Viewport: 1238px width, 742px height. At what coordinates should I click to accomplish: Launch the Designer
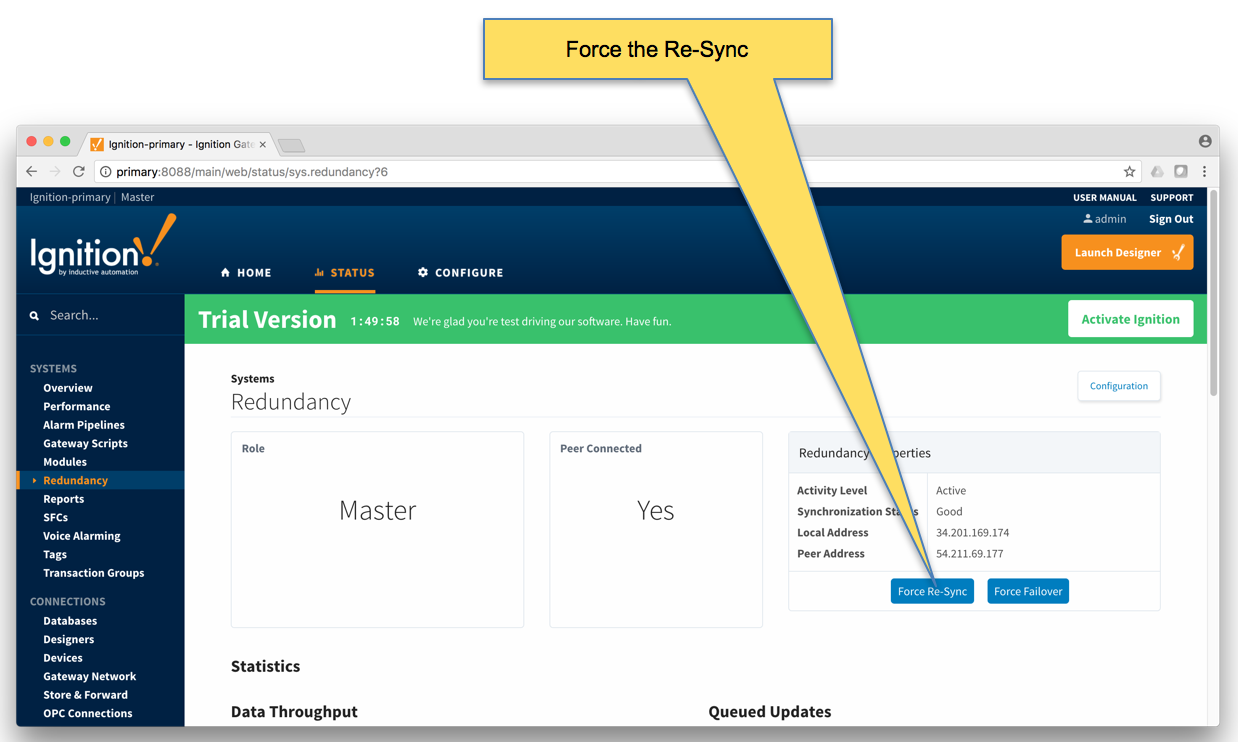click(1127, 253)
